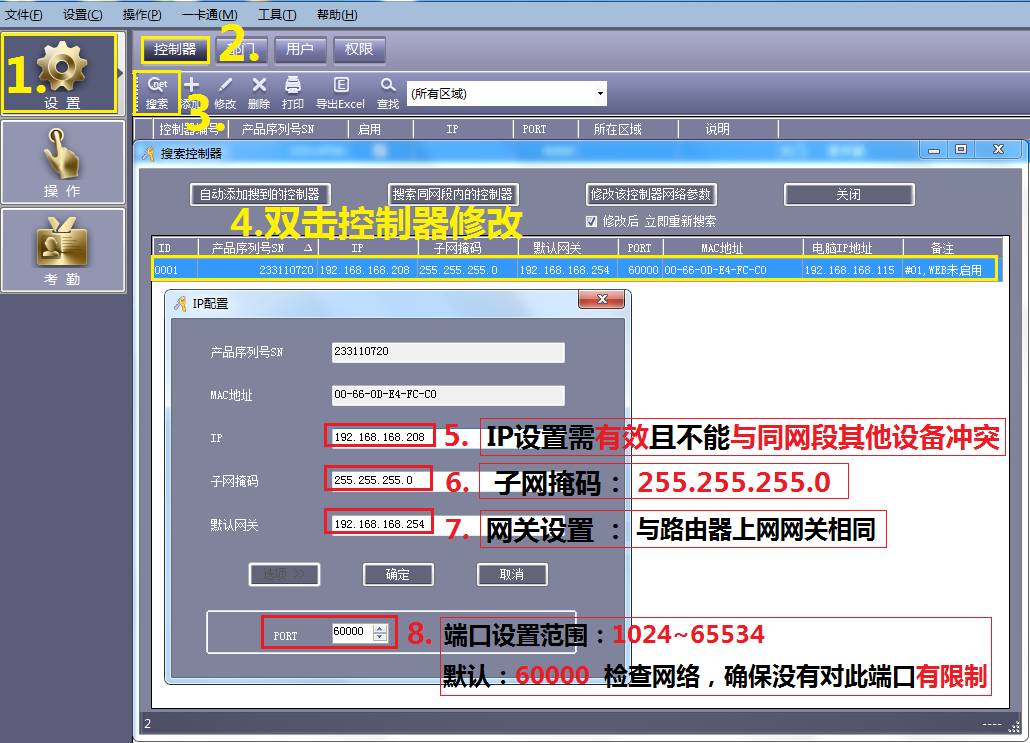Screen dimensions: 1030x743
Task: Switch to the 用户 tab
Action: pos(300,48)
